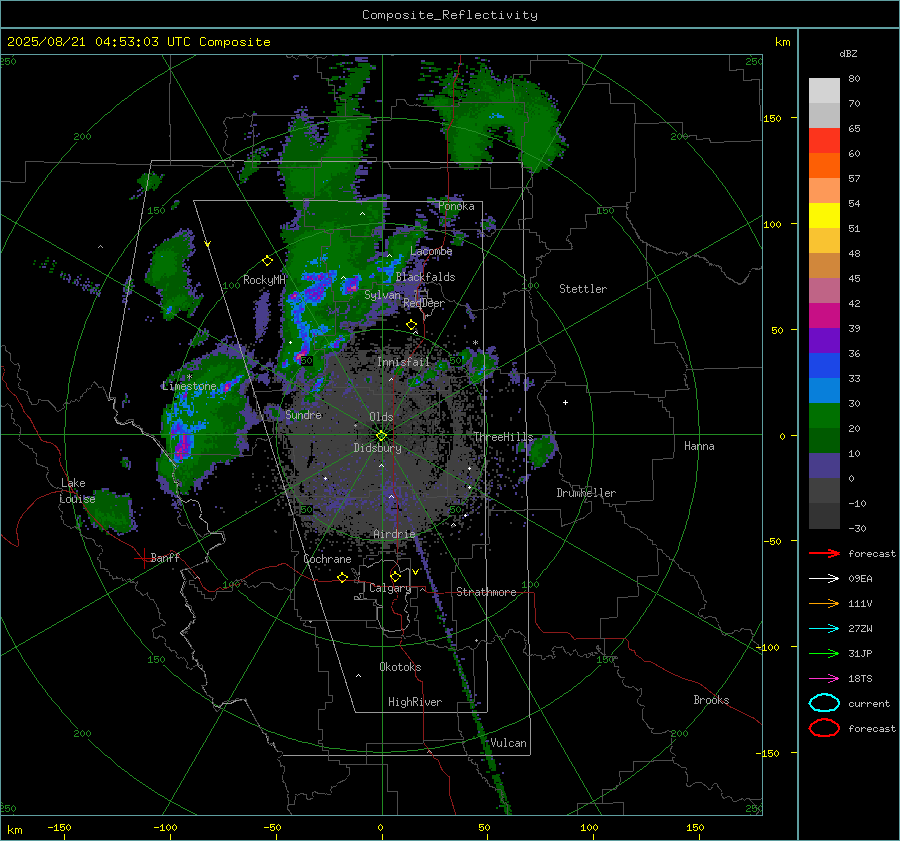Click the Blackfalds city label
Viewport: 900px width, 841px height.
coord(425,277)
